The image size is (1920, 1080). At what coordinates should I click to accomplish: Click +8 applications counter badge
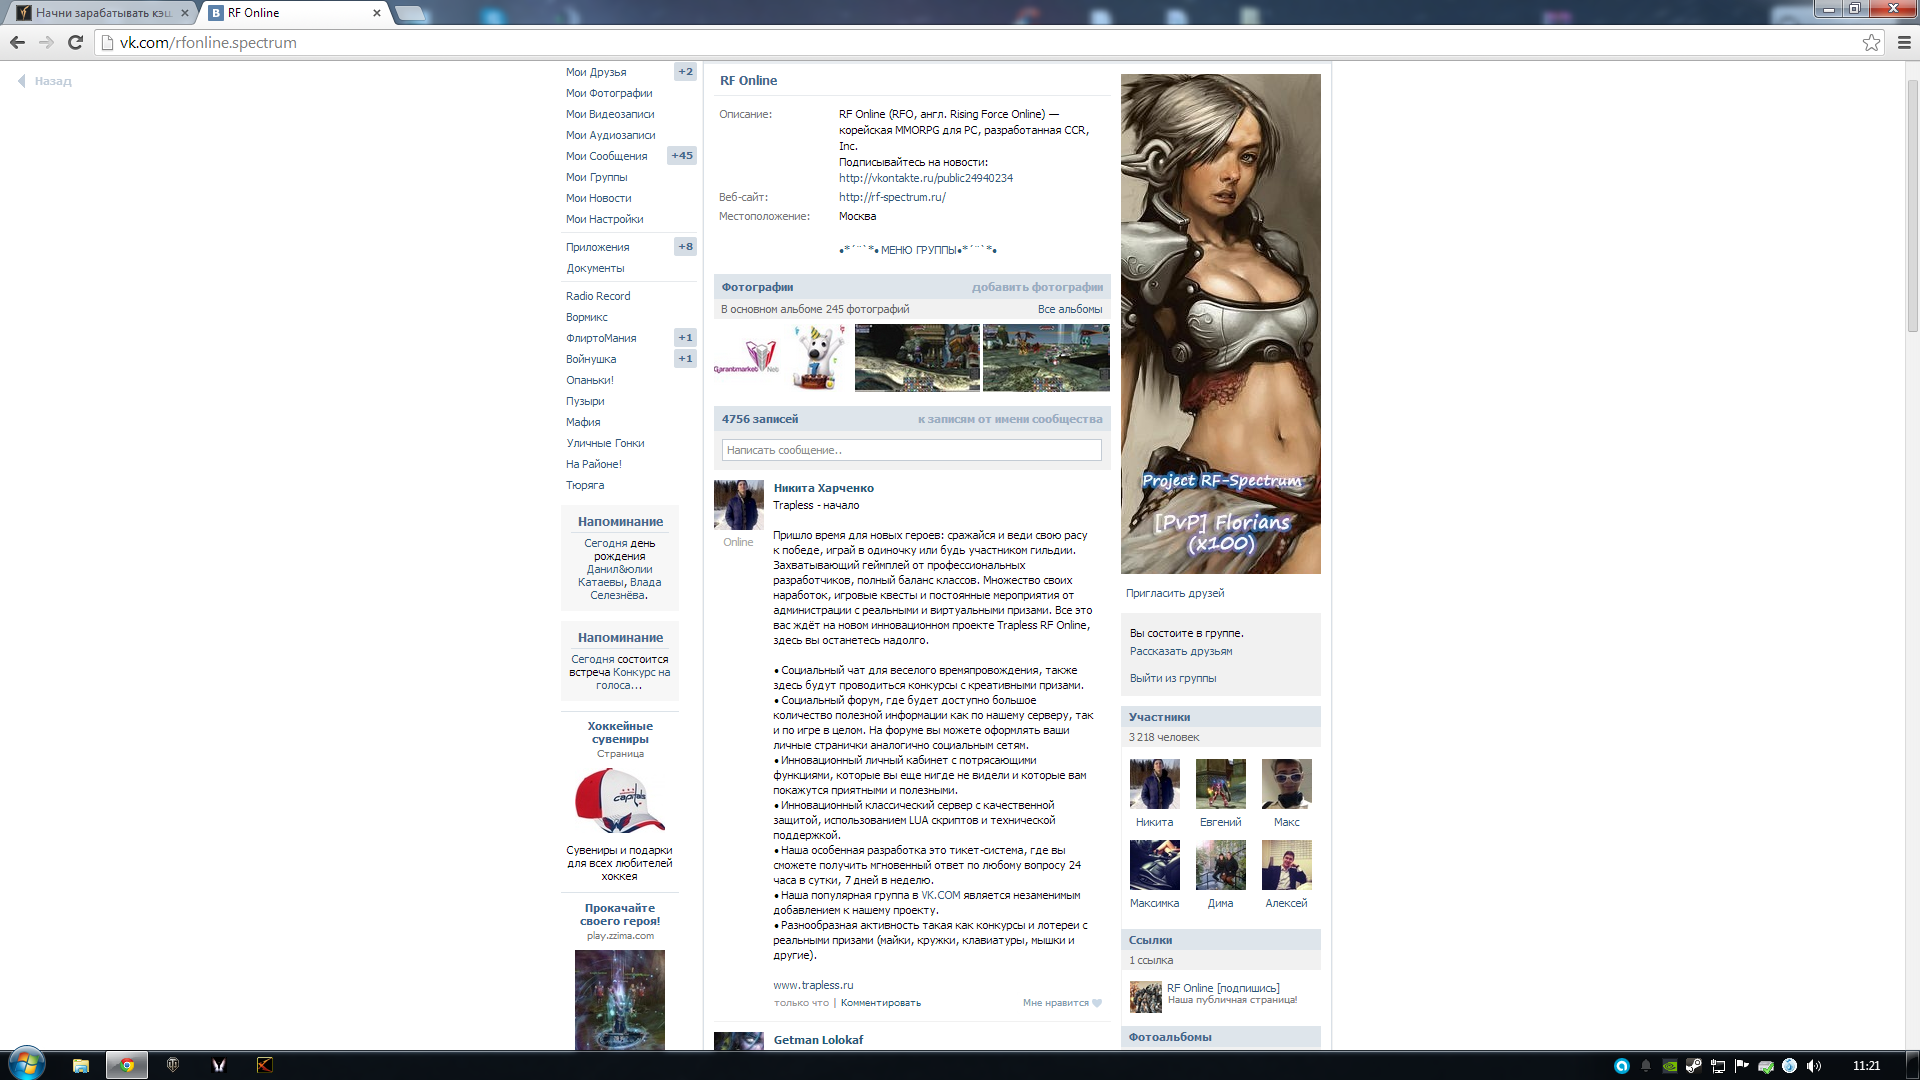point(685,247)
